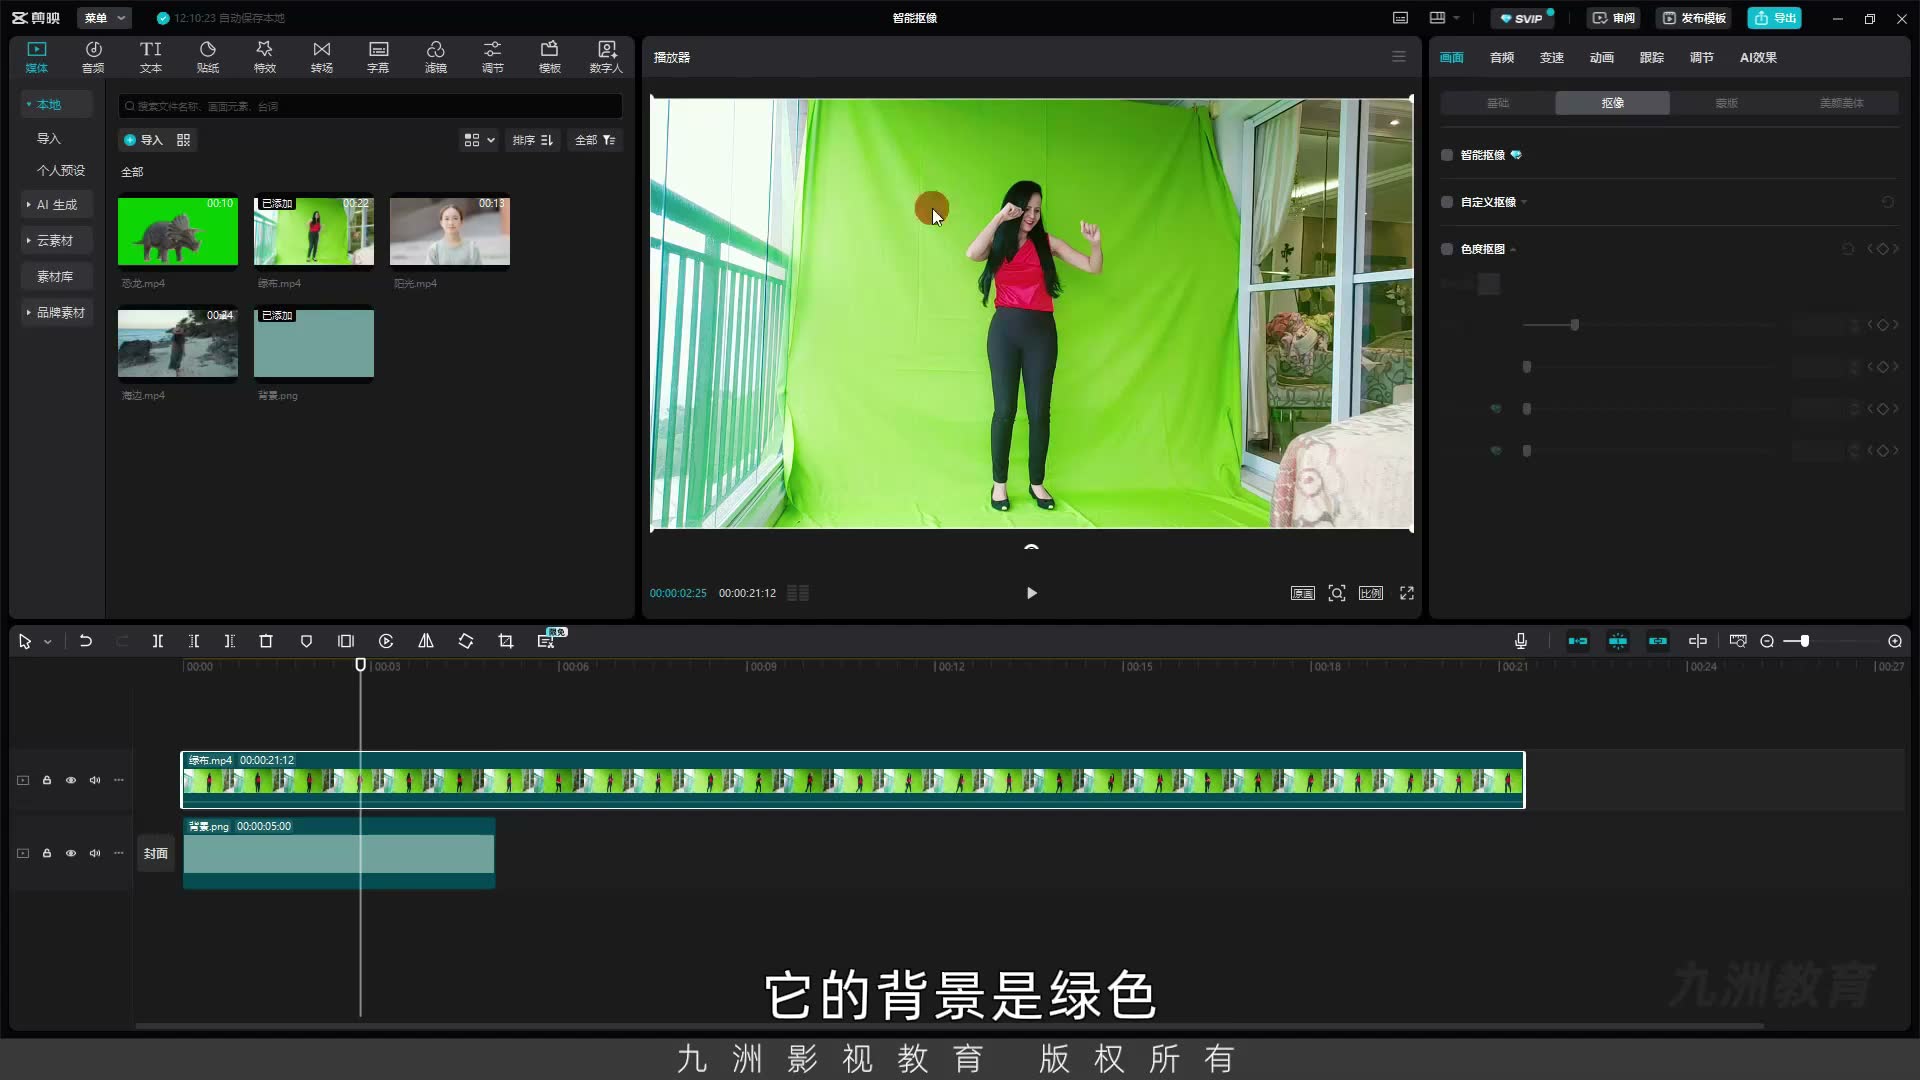The image size is (1920, 1080).
Task: Toggle visibility eye of 绿布.mp4 track
Action: (71, 780)
